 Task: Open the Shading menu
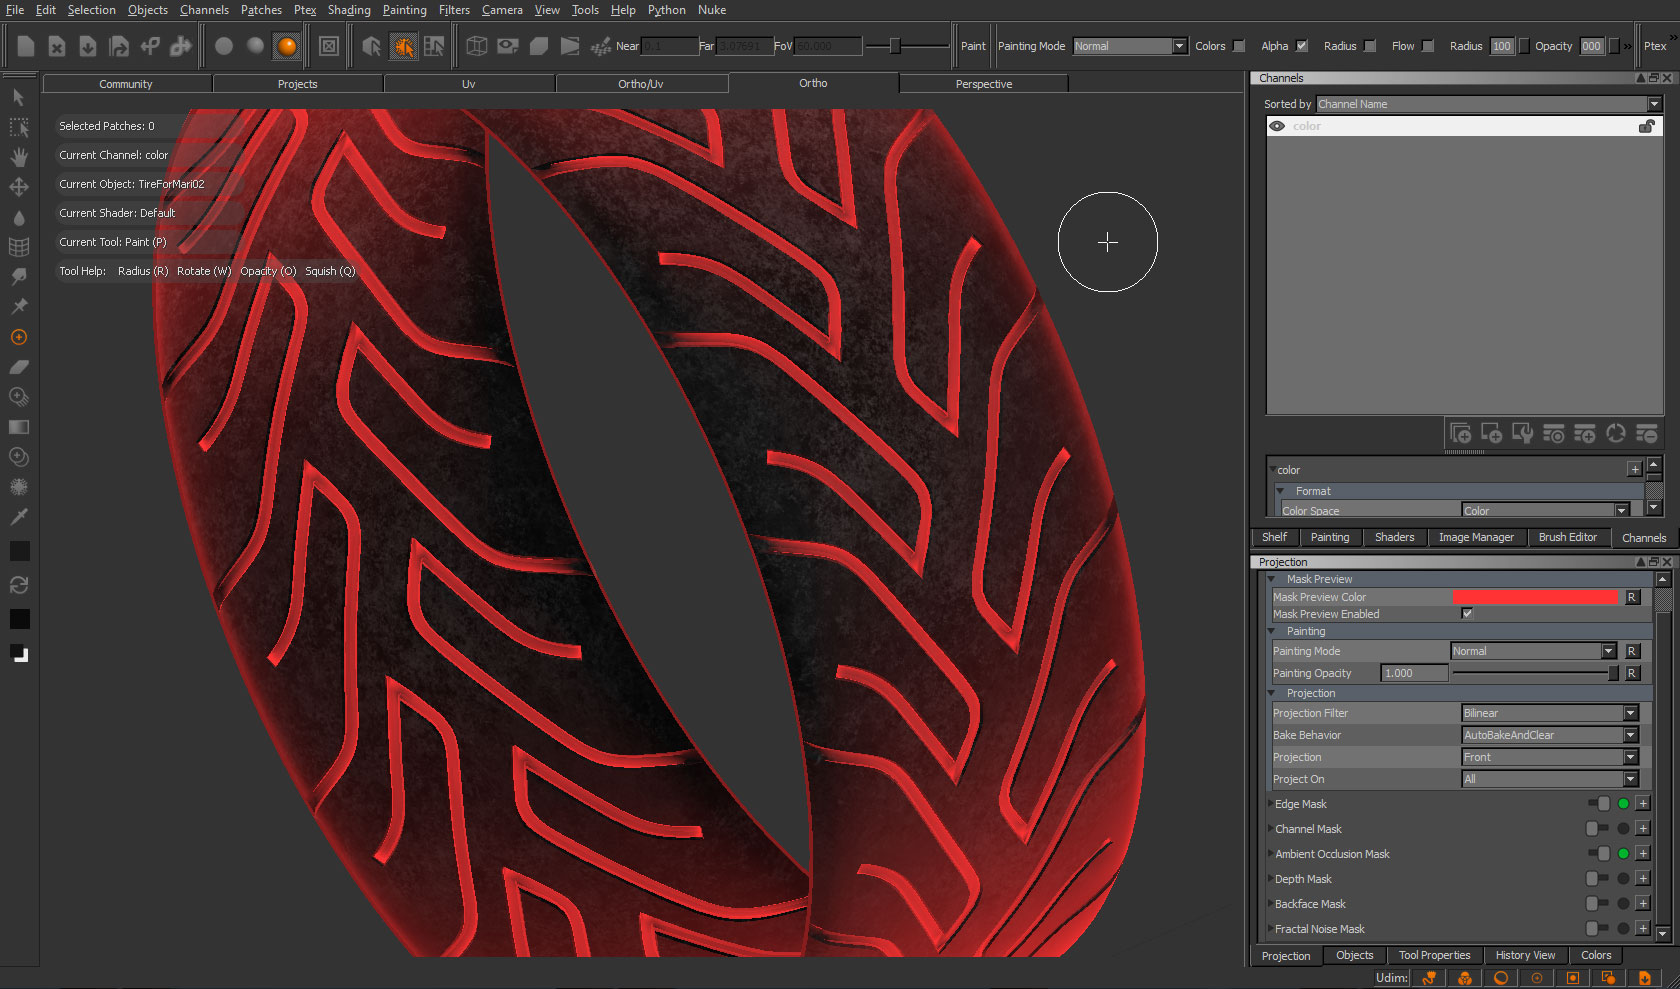point(349,10)
